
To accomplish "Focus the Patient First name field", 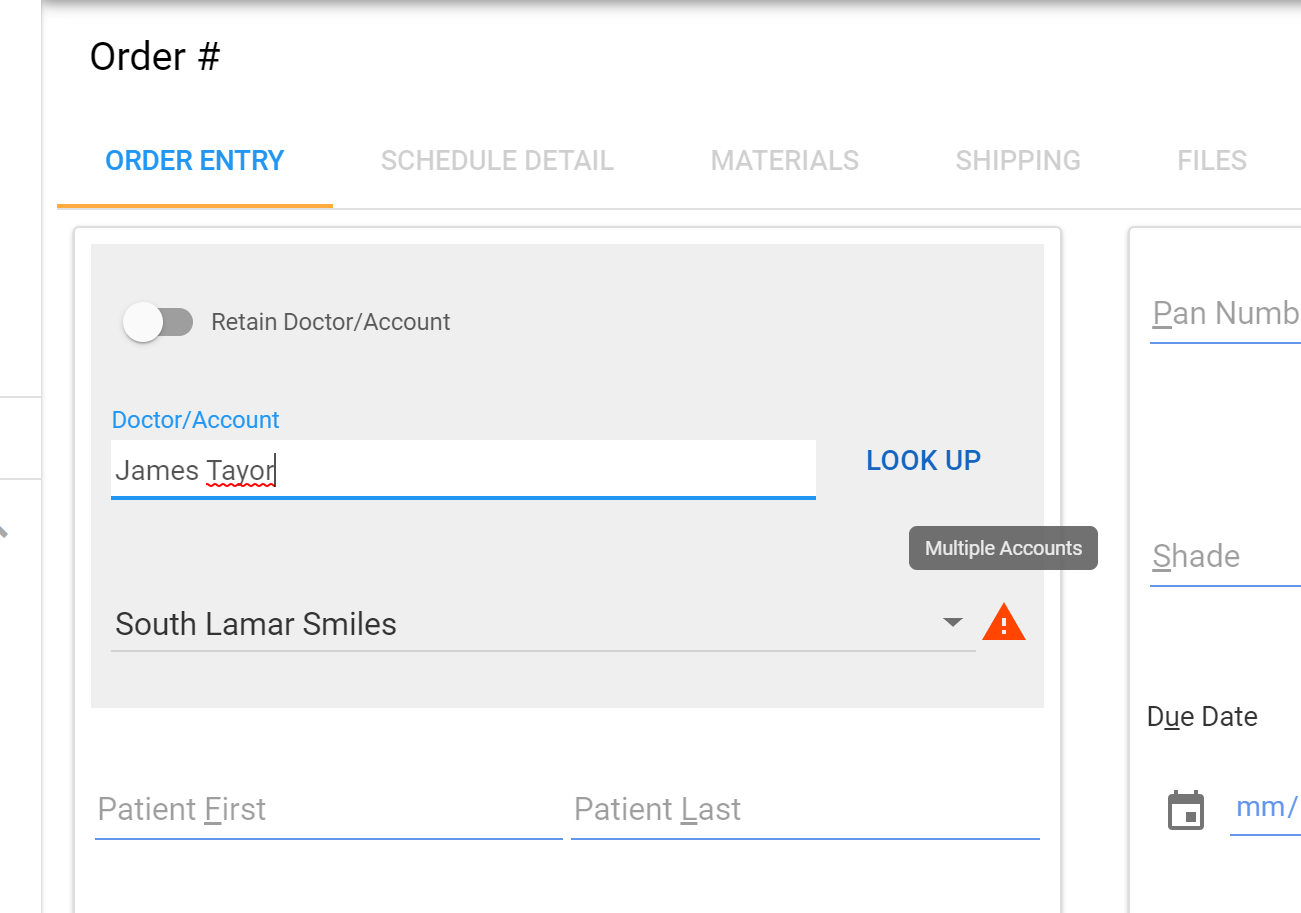I will [328, 809].
